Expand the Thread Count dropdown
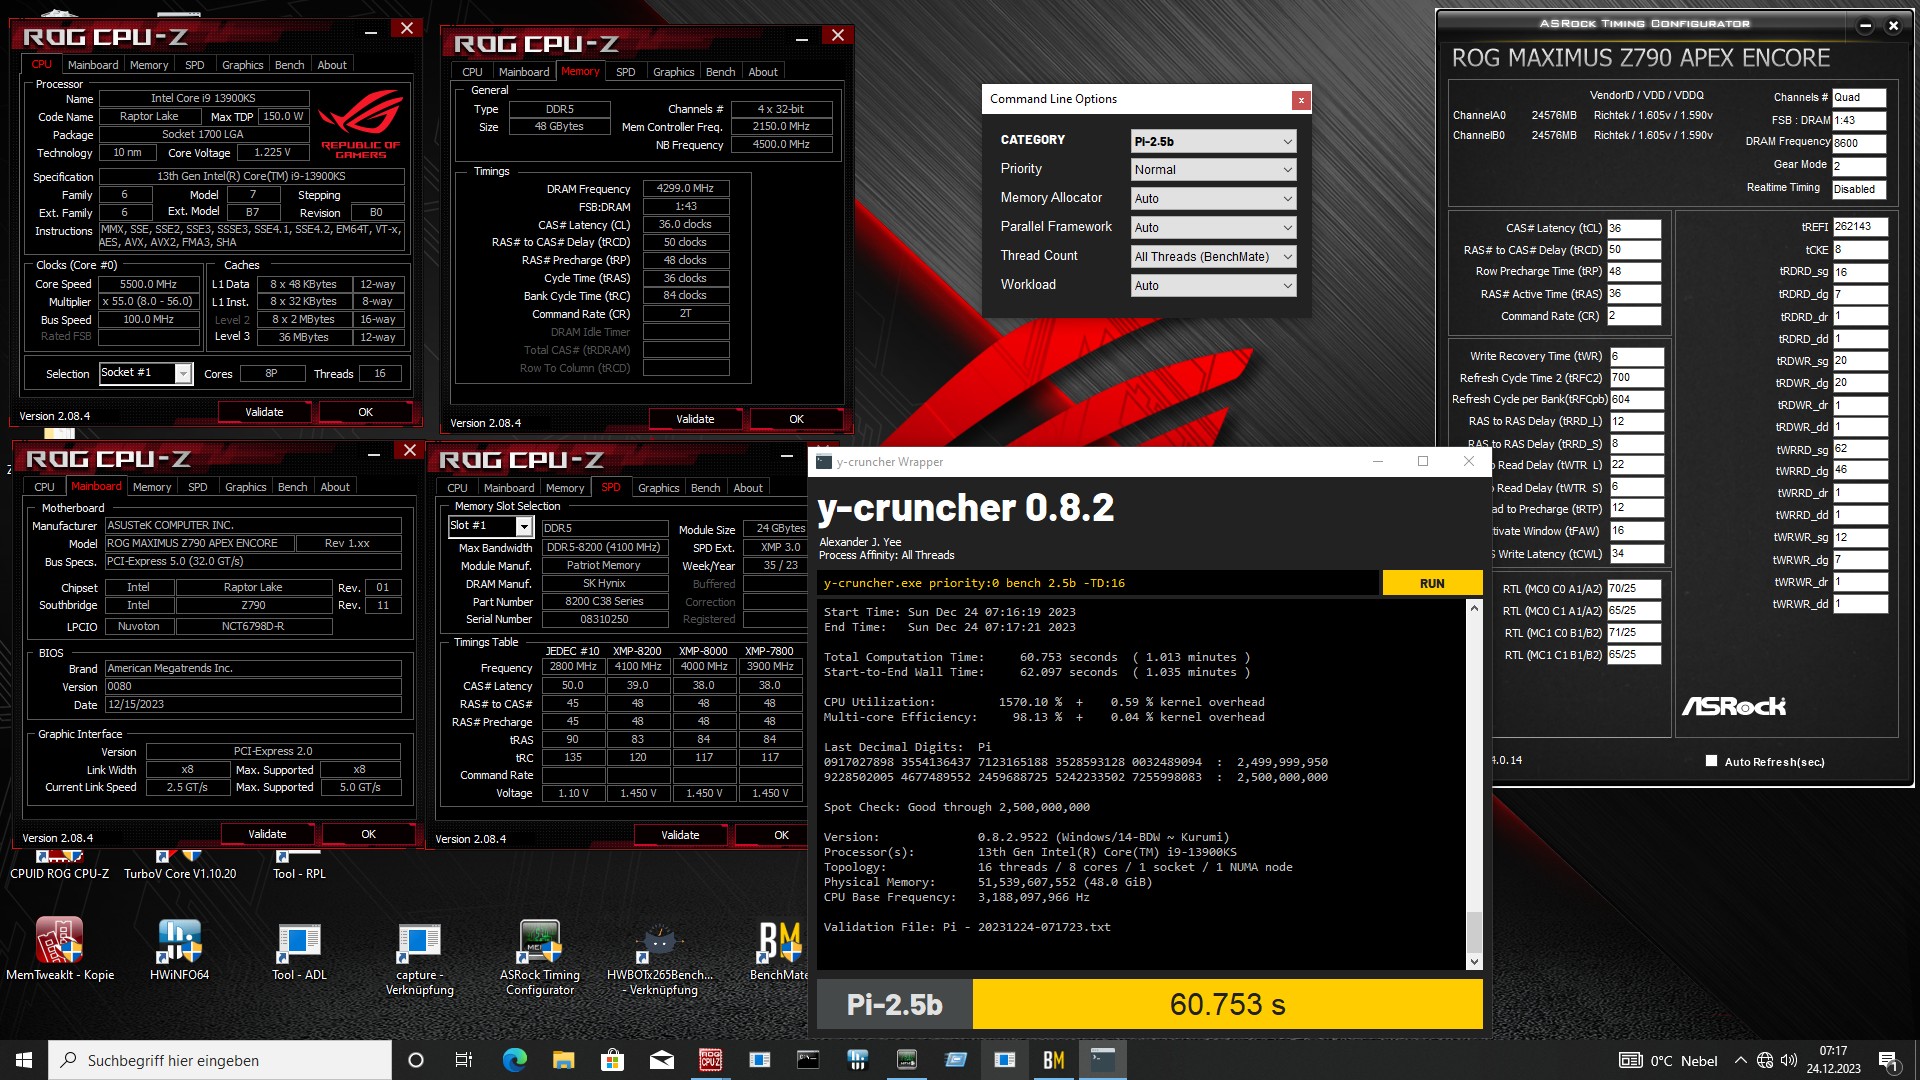 click(1213, 257)
